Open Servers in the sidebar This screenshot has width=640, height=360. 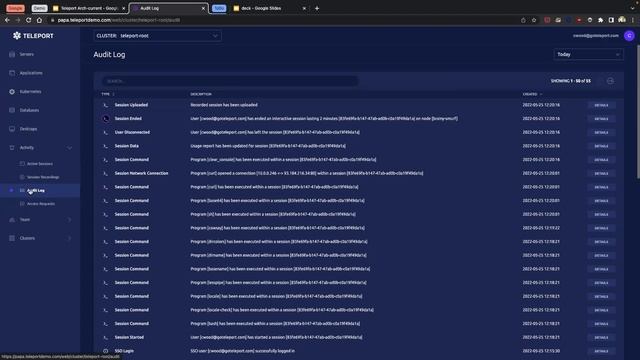tap(27, 54)
